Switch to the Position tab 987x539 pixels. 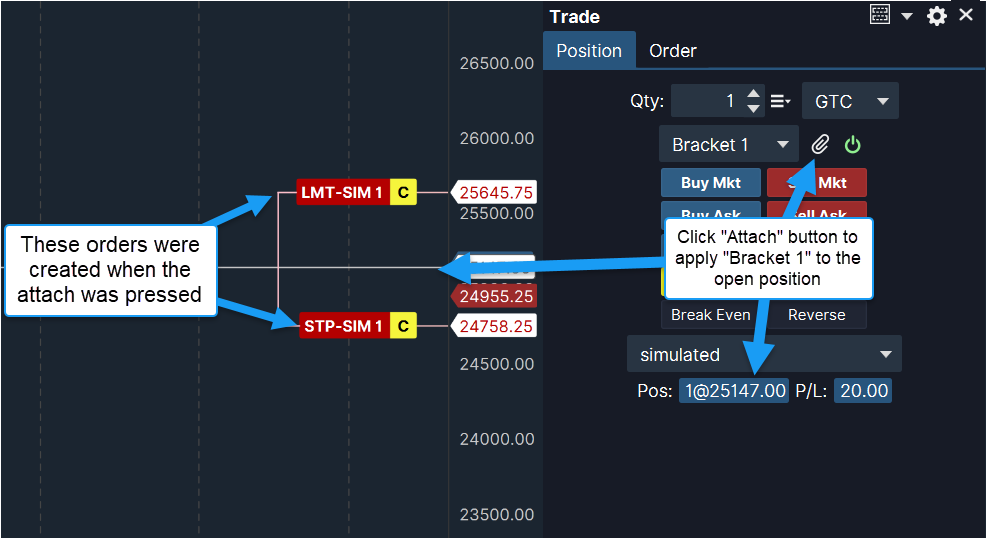[x=589, y=51]
